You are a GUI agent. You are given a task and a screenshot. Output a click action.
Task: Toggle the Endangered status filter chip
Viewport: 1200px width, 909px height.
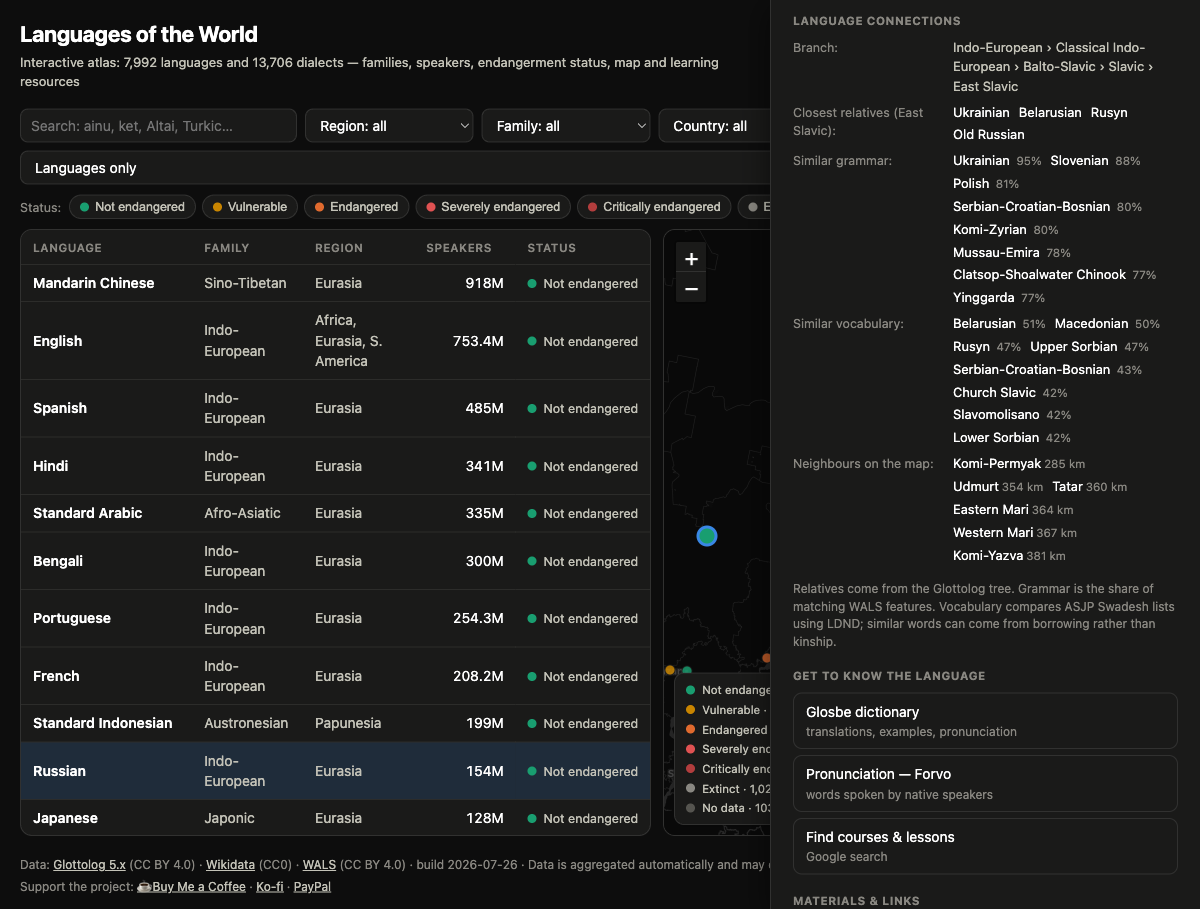[356, 207]
